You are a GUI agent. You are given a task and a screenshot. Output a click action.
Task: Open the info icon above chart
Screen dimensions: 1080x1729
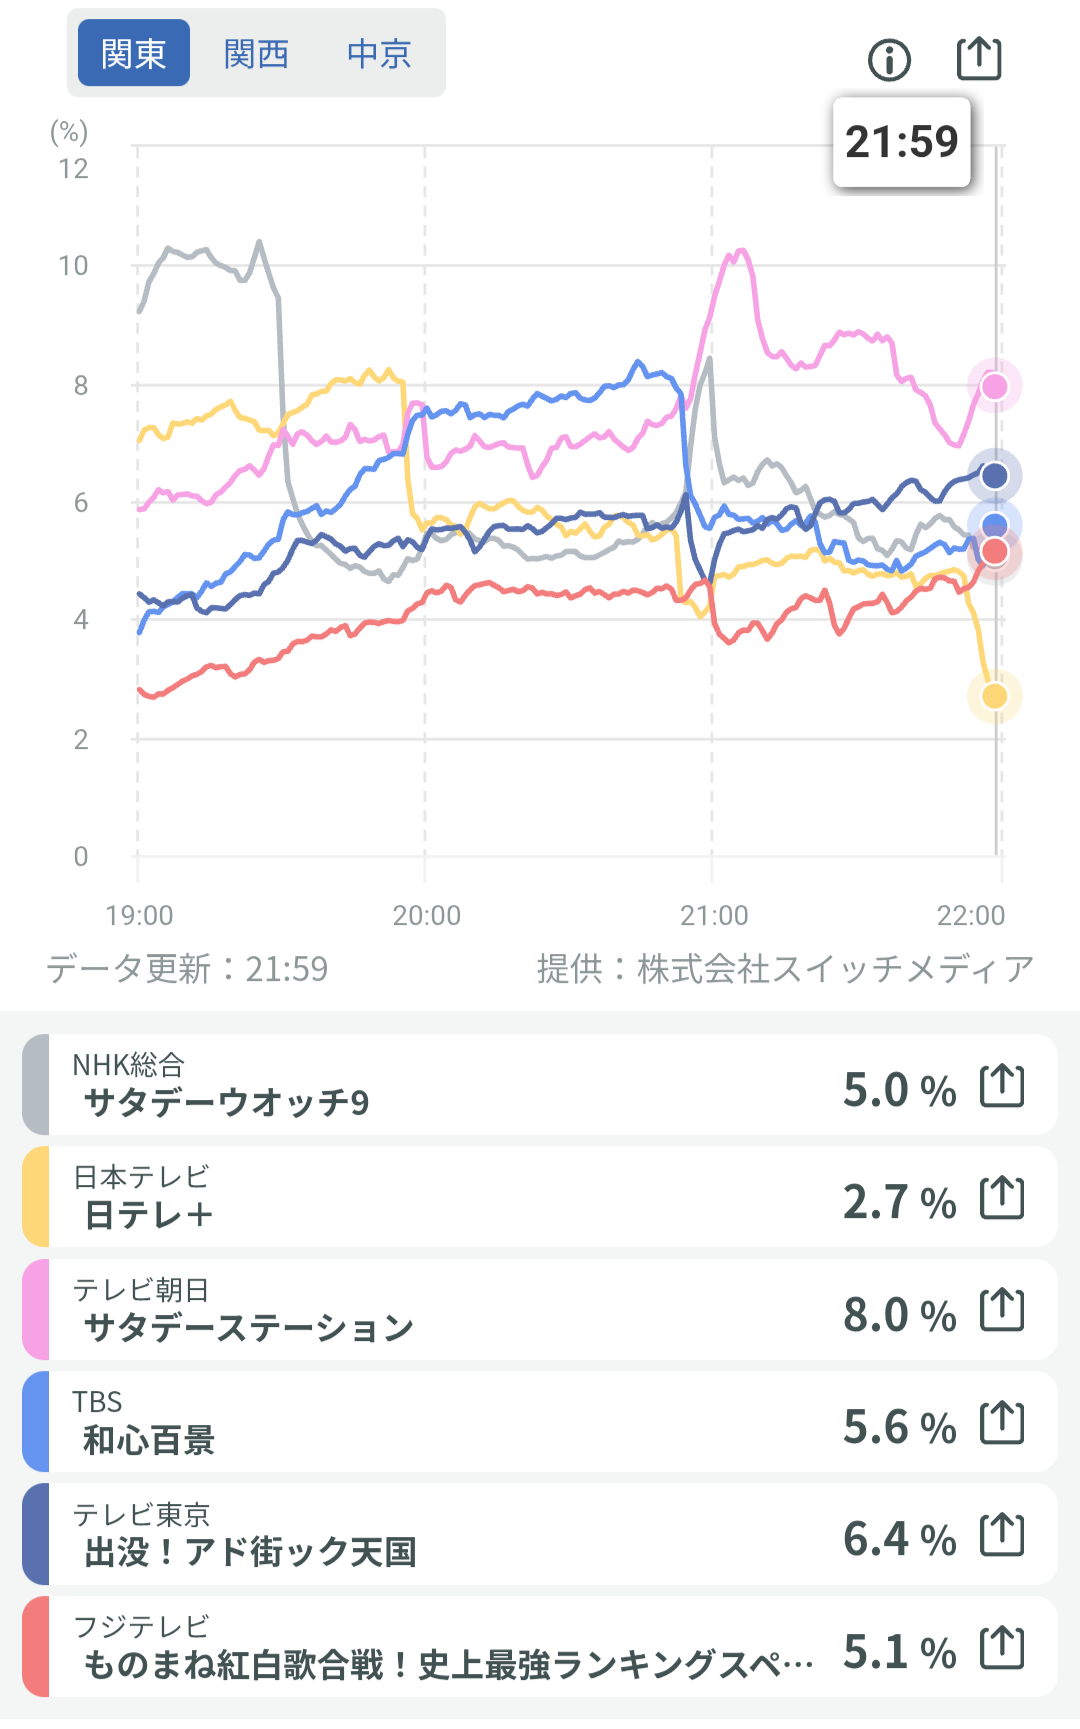tap(889, 60)
